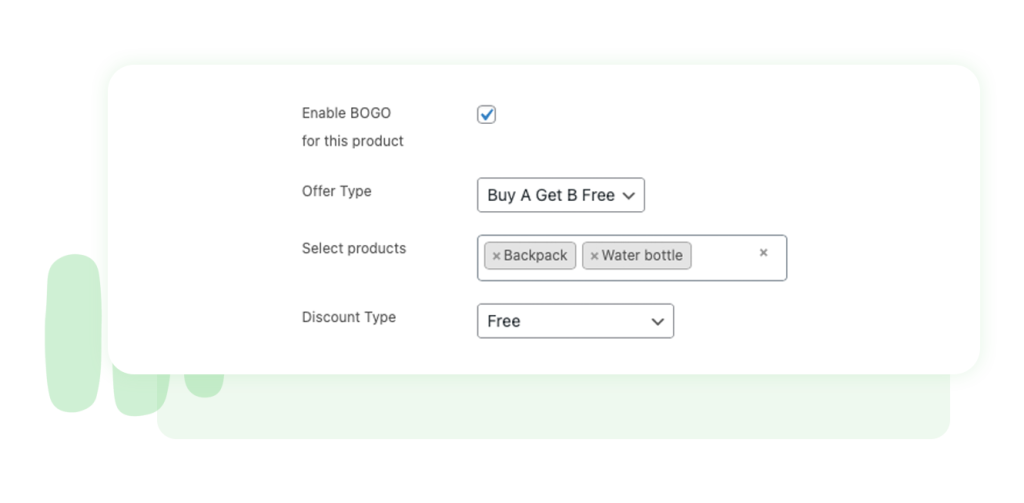Click the Discount Type field label
This screenshot has width=1024, height=503.
pyautogui.click(x=349, y=317)
